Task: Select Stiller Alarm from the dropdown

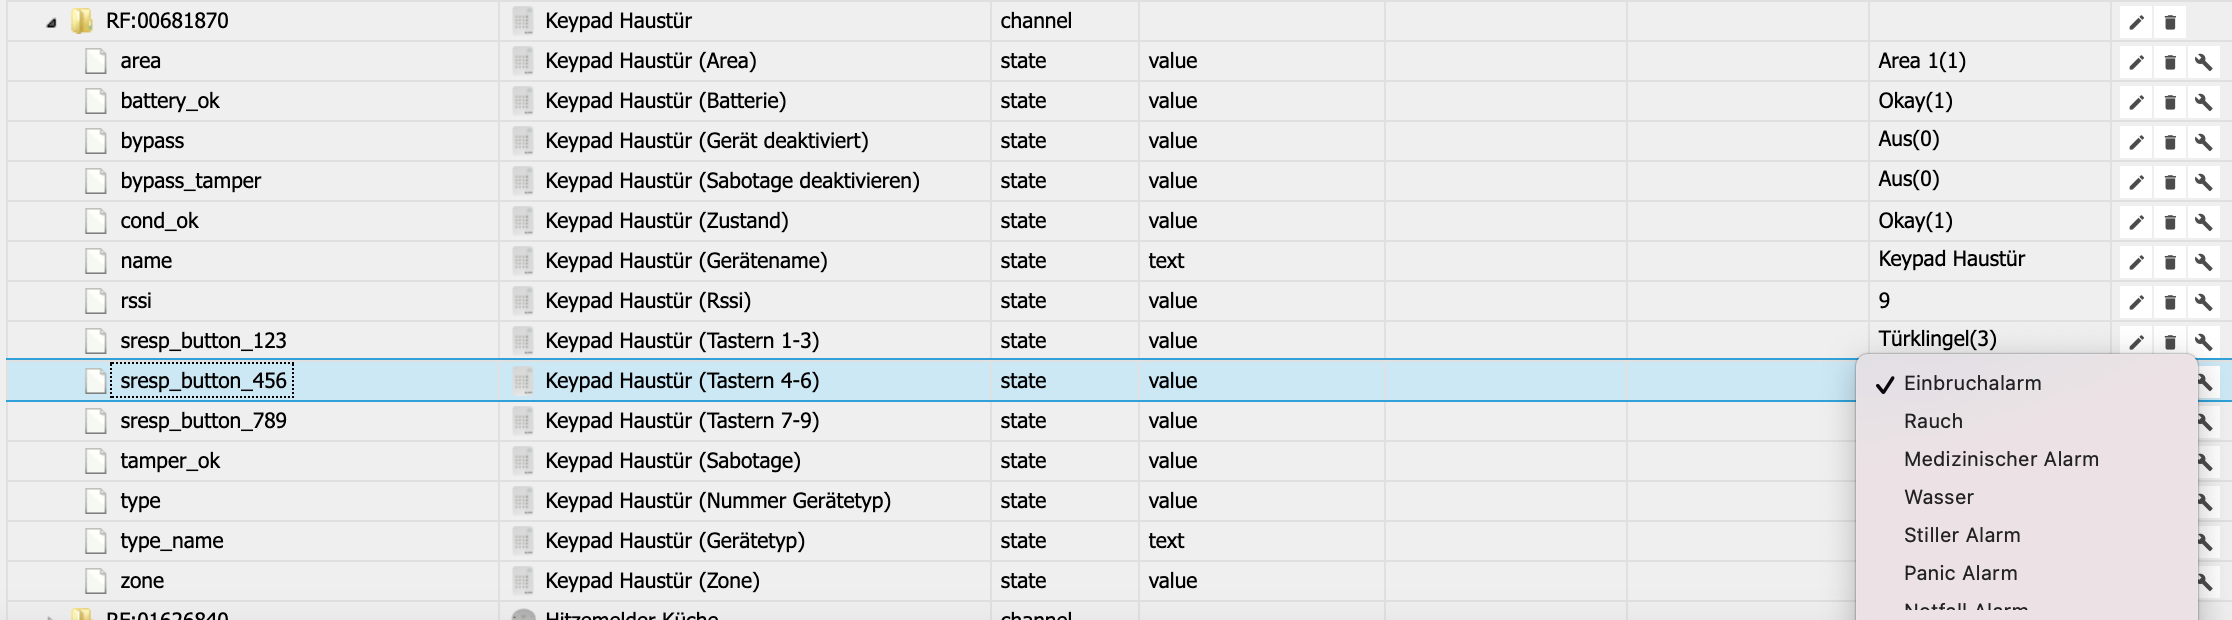Action: click(1962, 535)
